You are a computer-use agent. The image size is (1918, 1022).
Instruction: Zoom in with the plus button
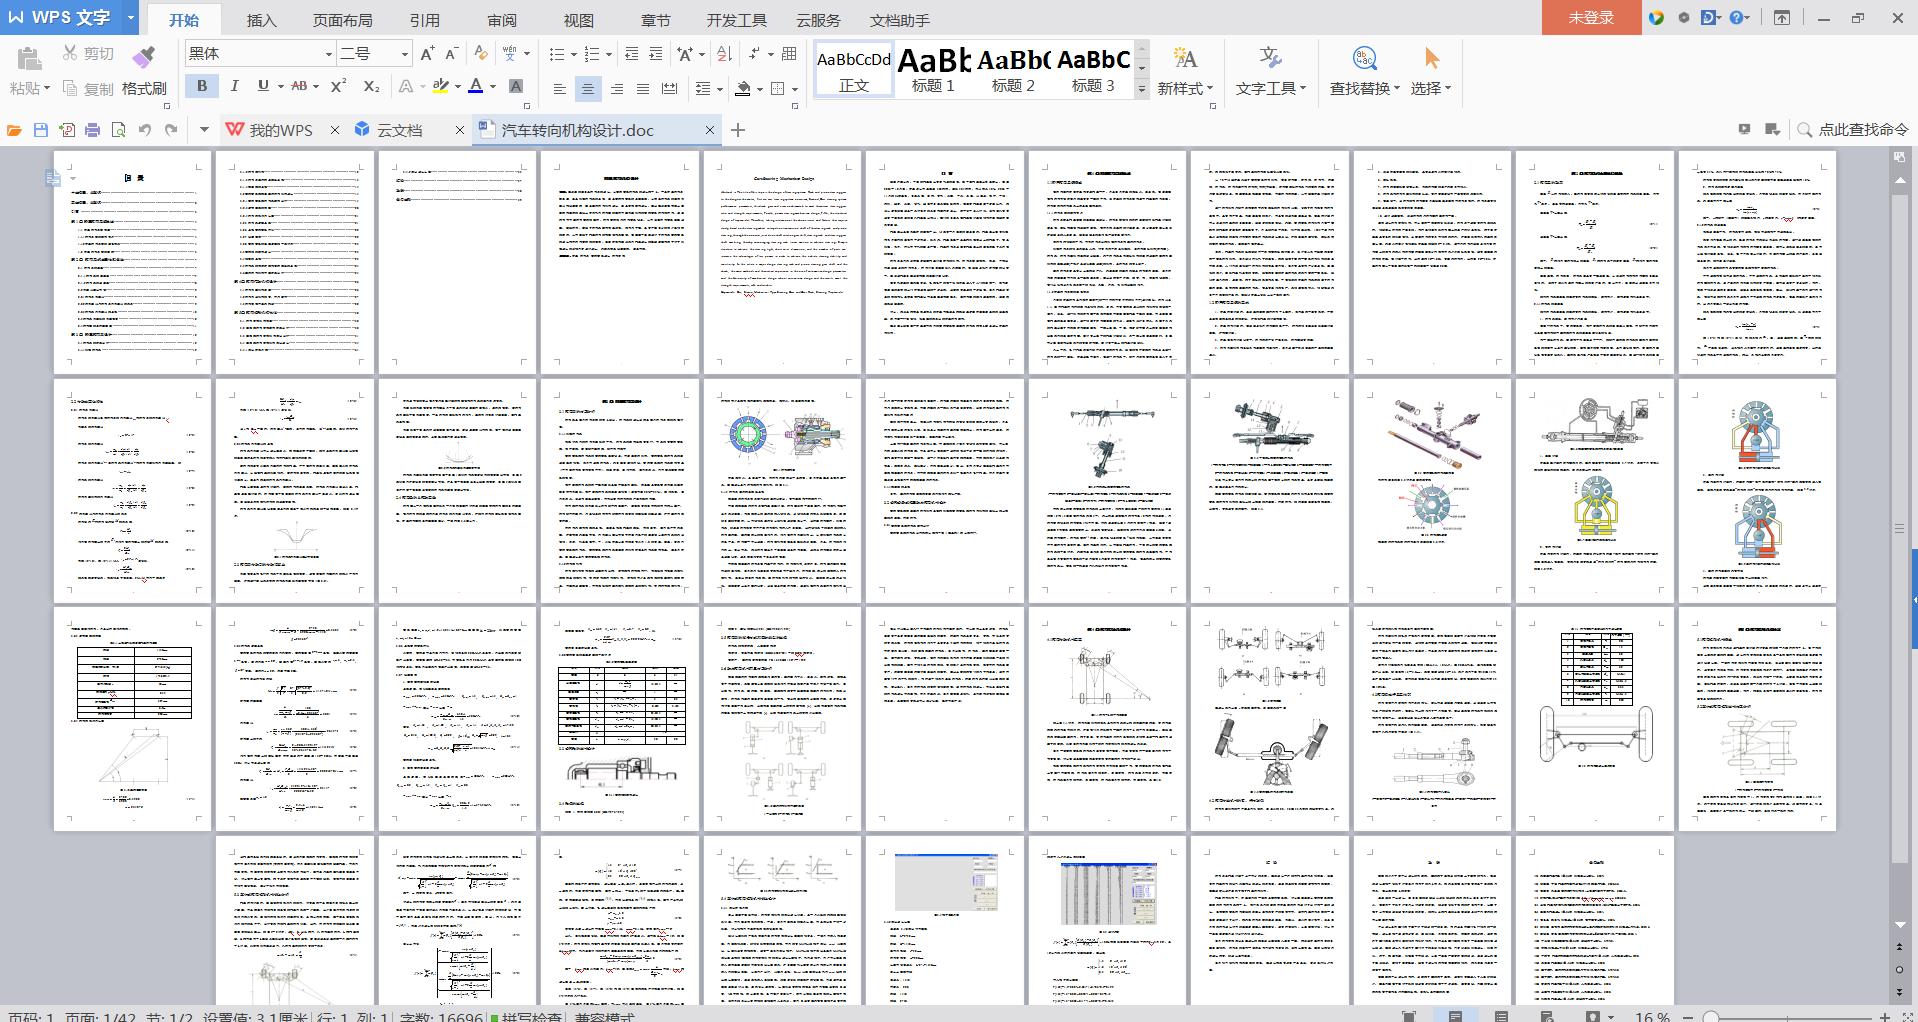click(1885, 1017)
